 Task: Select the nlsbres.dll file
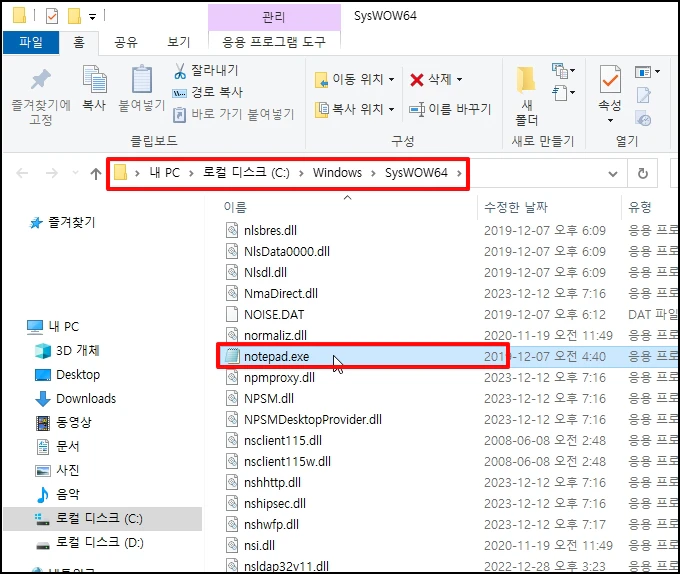click(261, 230)
